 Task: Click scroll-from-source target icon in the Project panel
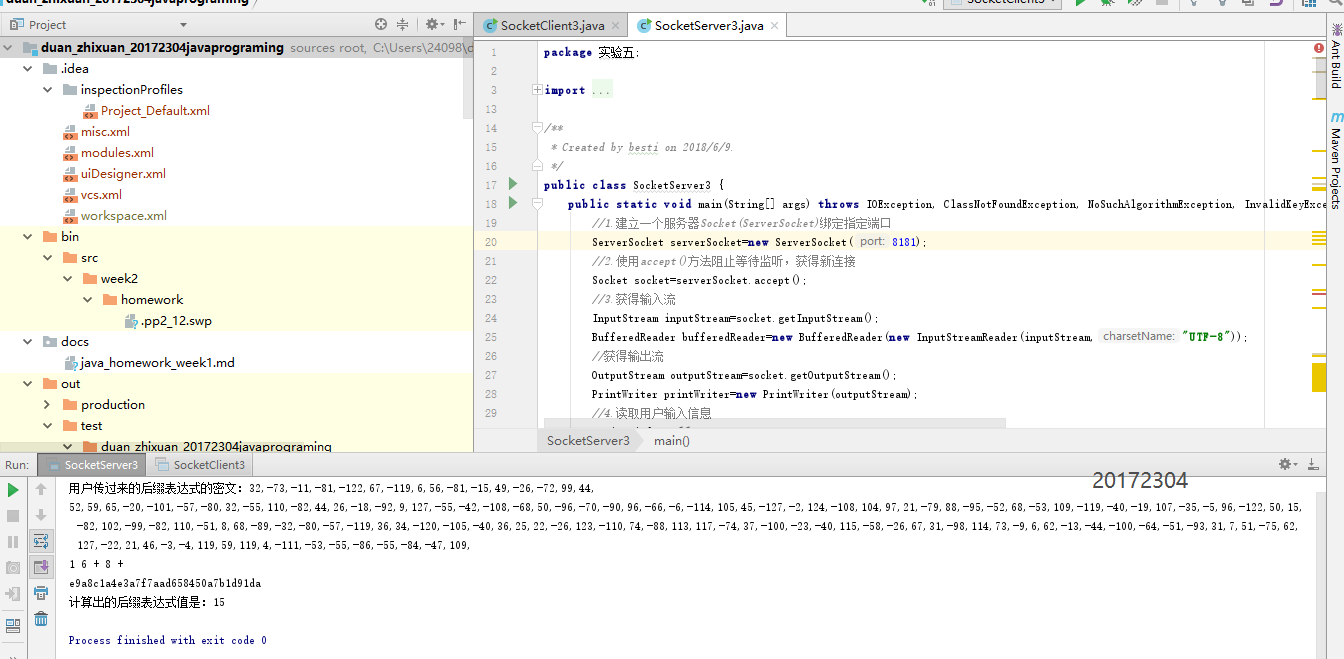point(381,24)
